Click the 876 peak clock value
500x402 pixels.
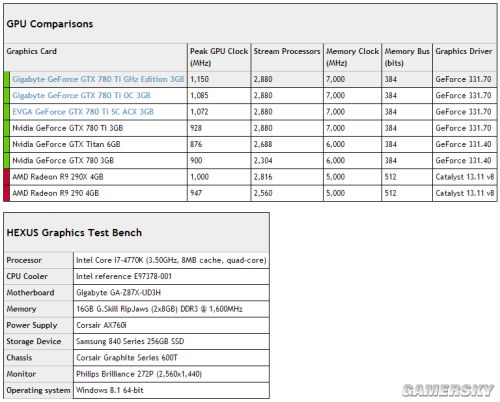click(x=196, y=144)
